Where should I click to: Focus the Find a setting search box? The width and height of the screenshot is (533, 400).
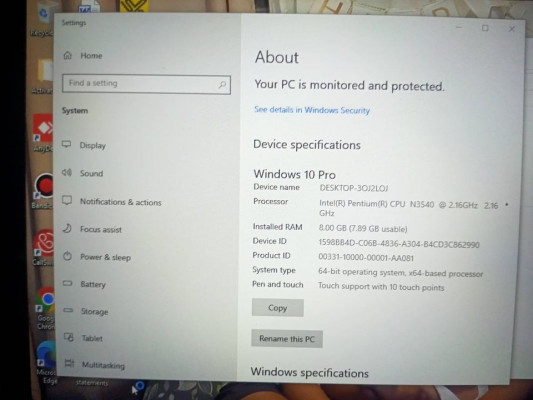pyautogui.click(x=147, y=84)
